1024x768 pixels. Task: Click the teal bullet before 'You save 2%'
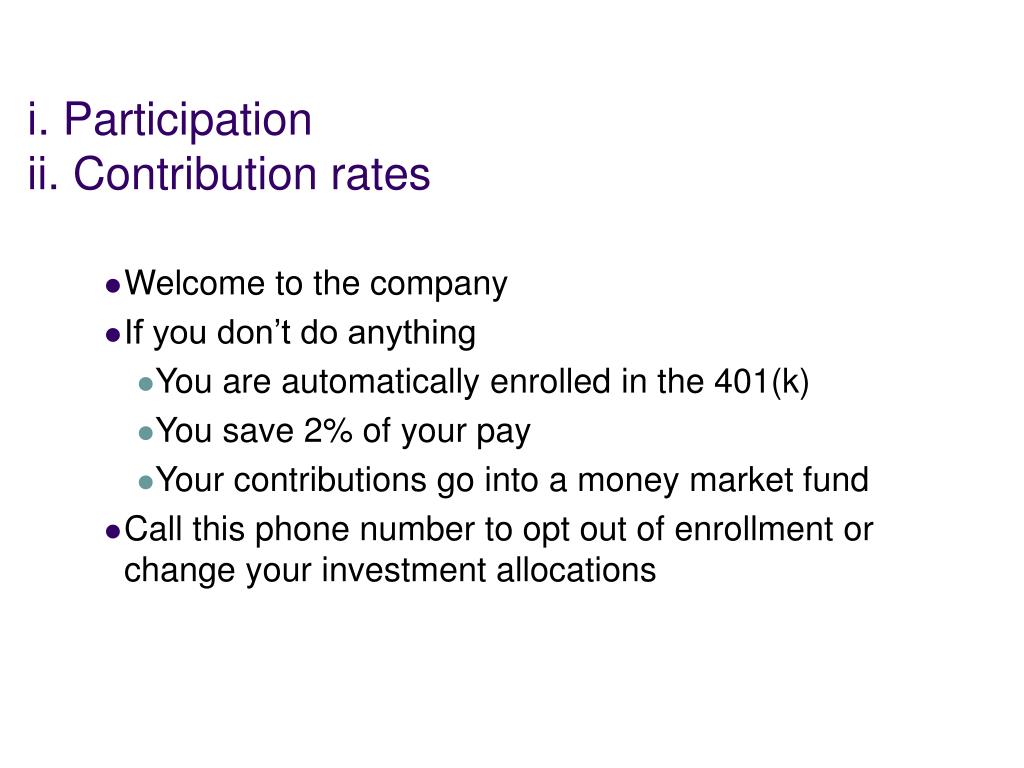click(146, 433)
